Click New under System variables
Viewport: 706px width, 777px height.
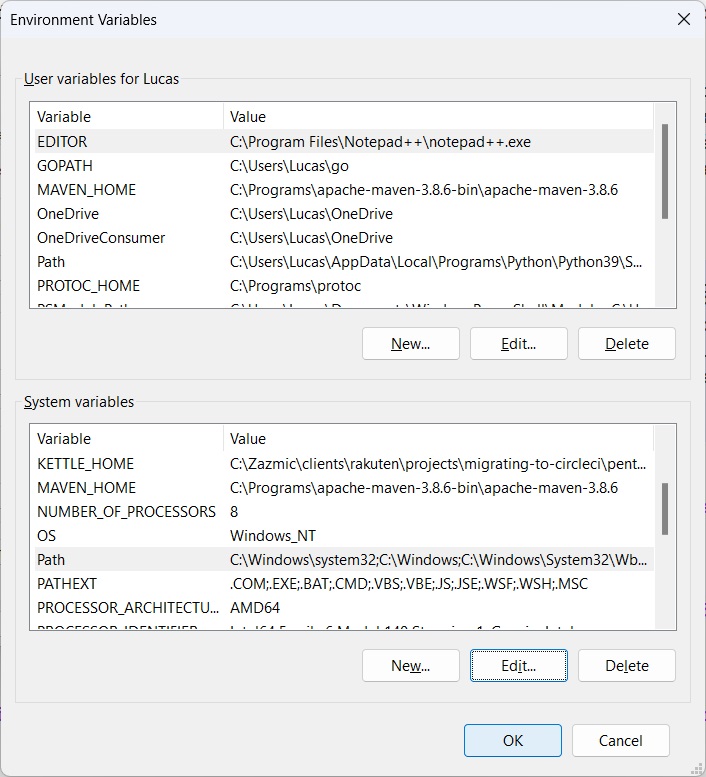coord(410,665)
